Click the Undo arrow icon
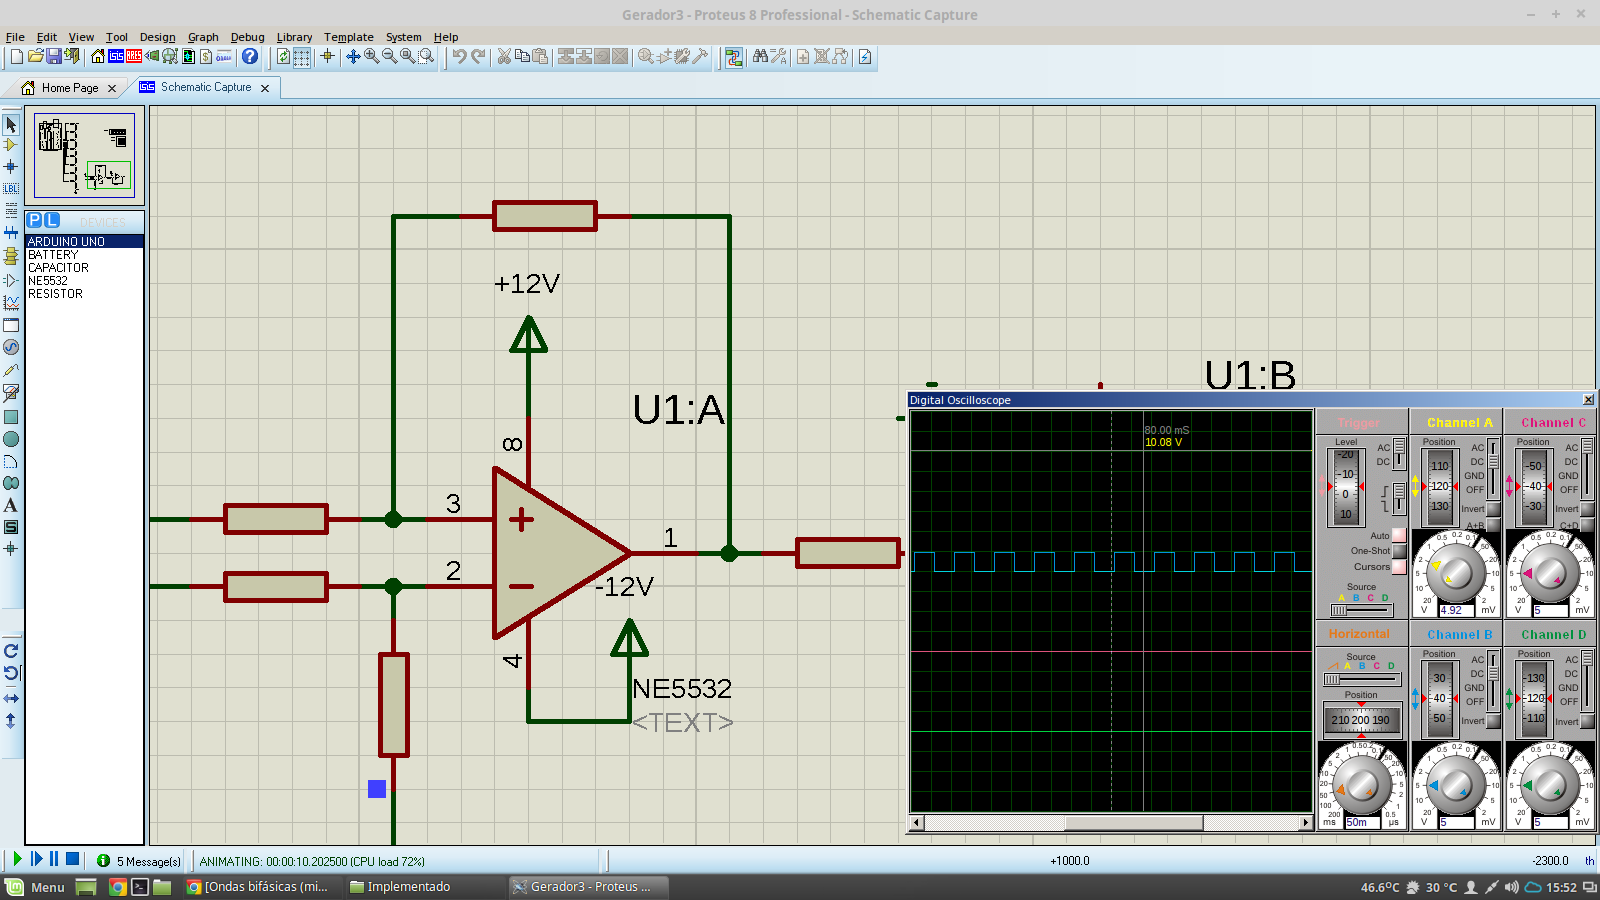Image resolution: width=1600 pixels, height=900 pixels. (x=459, y=57)
